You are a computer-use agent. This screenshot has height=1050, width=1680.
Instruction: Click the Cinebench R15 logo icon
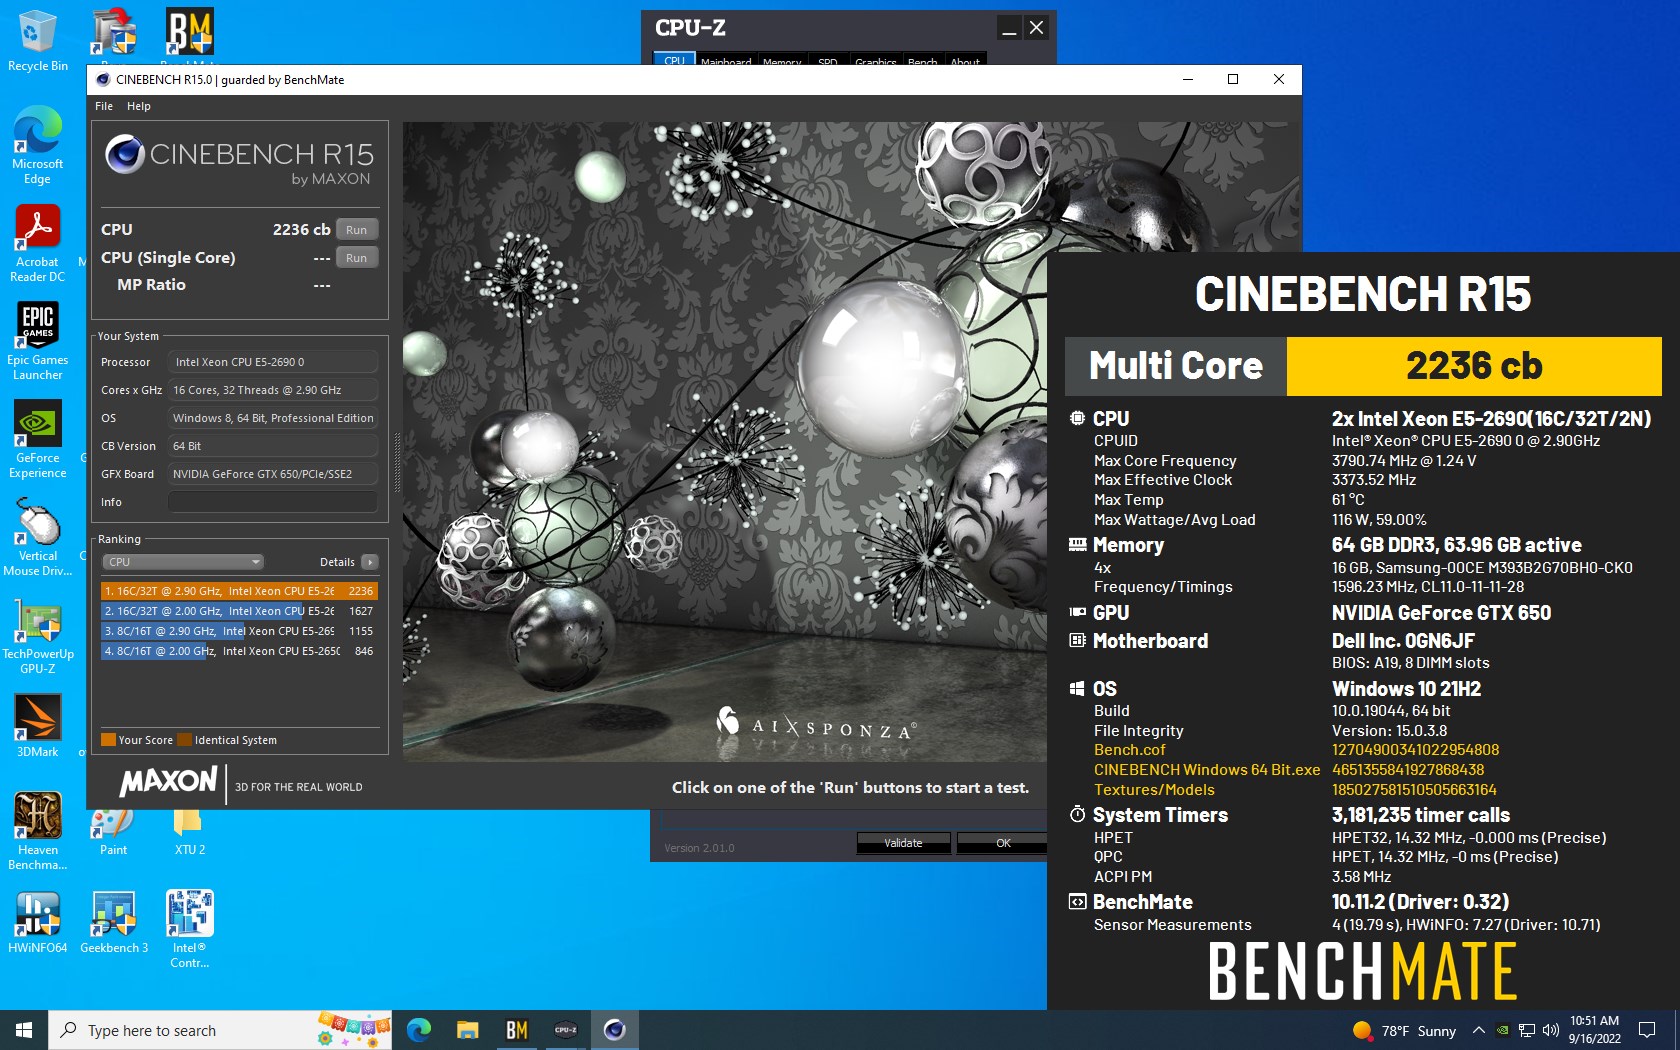[x=126, y=154]
